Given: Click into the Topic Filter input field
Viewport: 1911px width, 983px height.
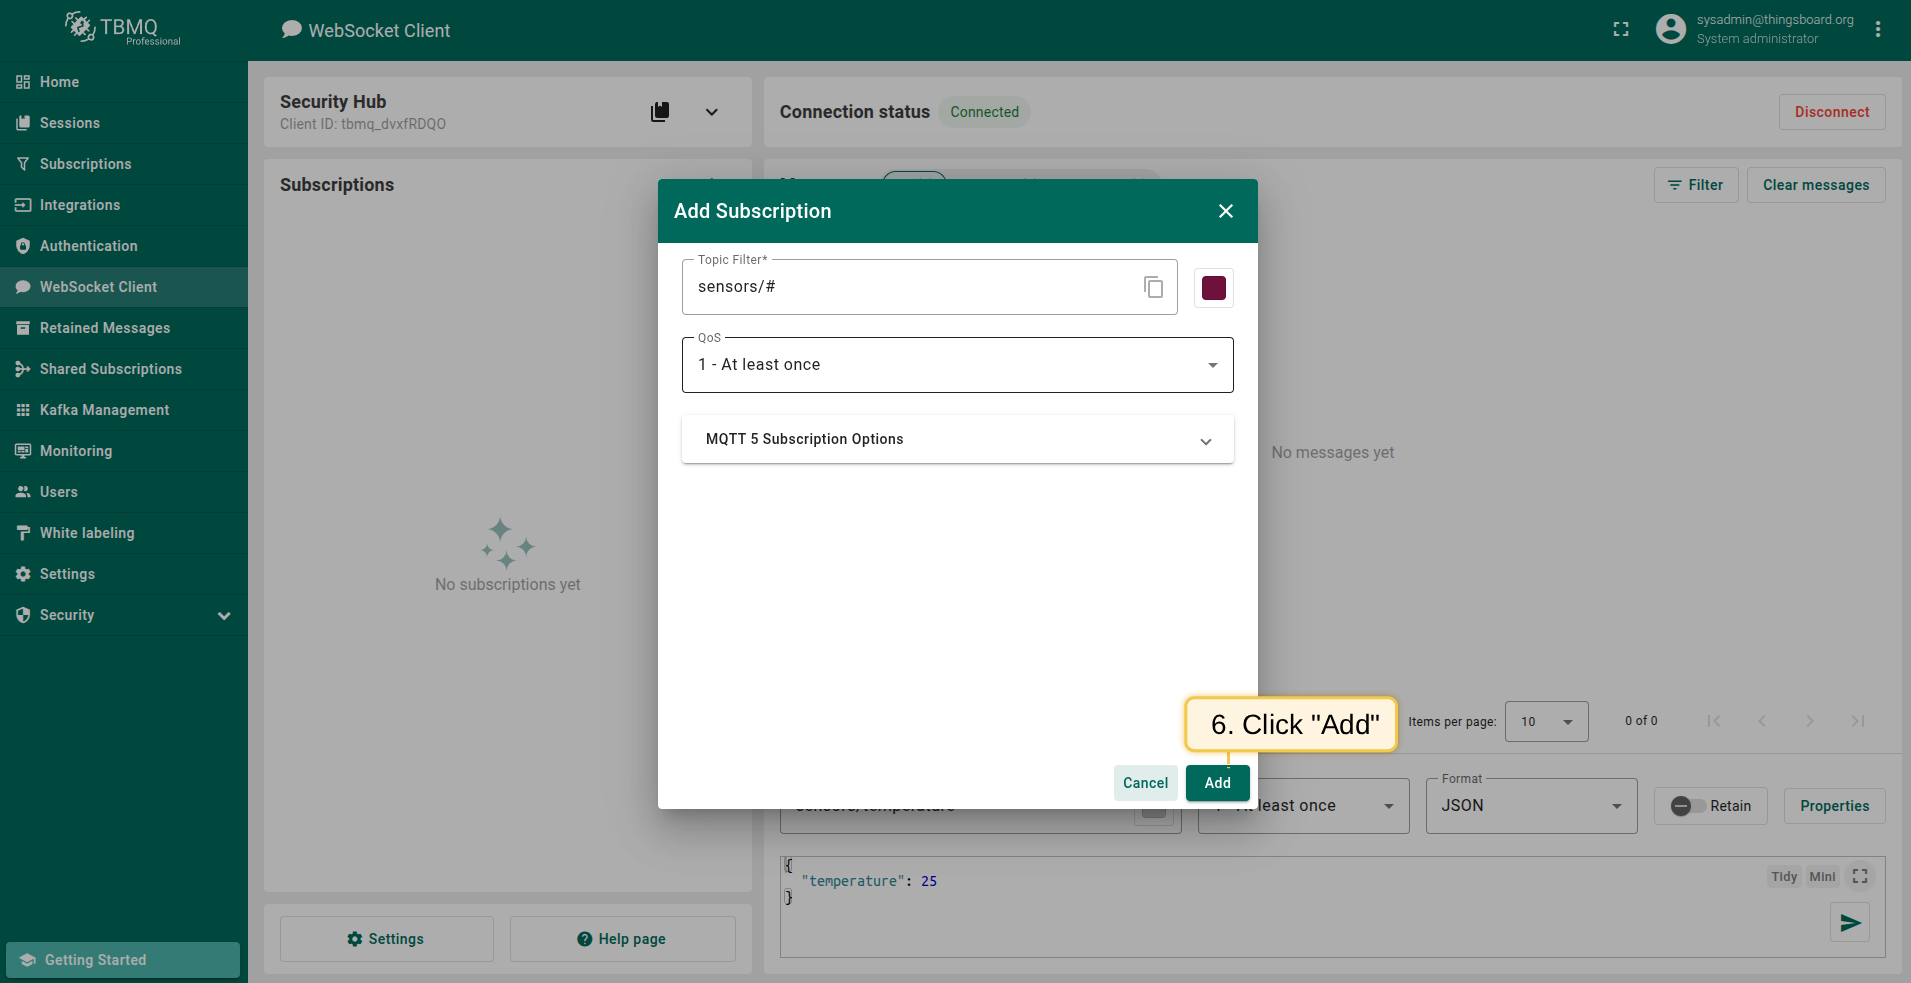Looking at the screenshot, I should point(910,287).
